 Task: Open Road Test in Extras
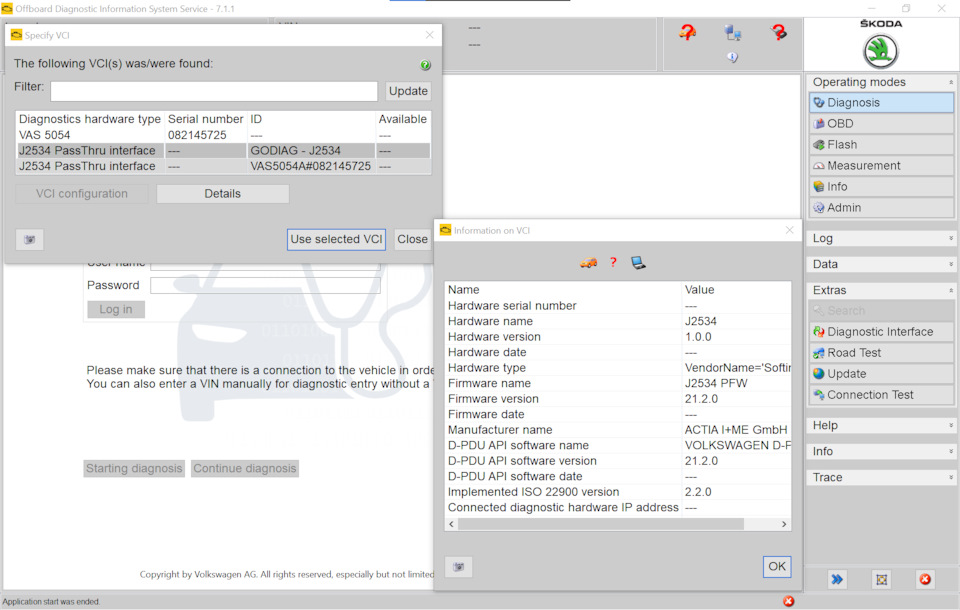(x=881, y=353)
